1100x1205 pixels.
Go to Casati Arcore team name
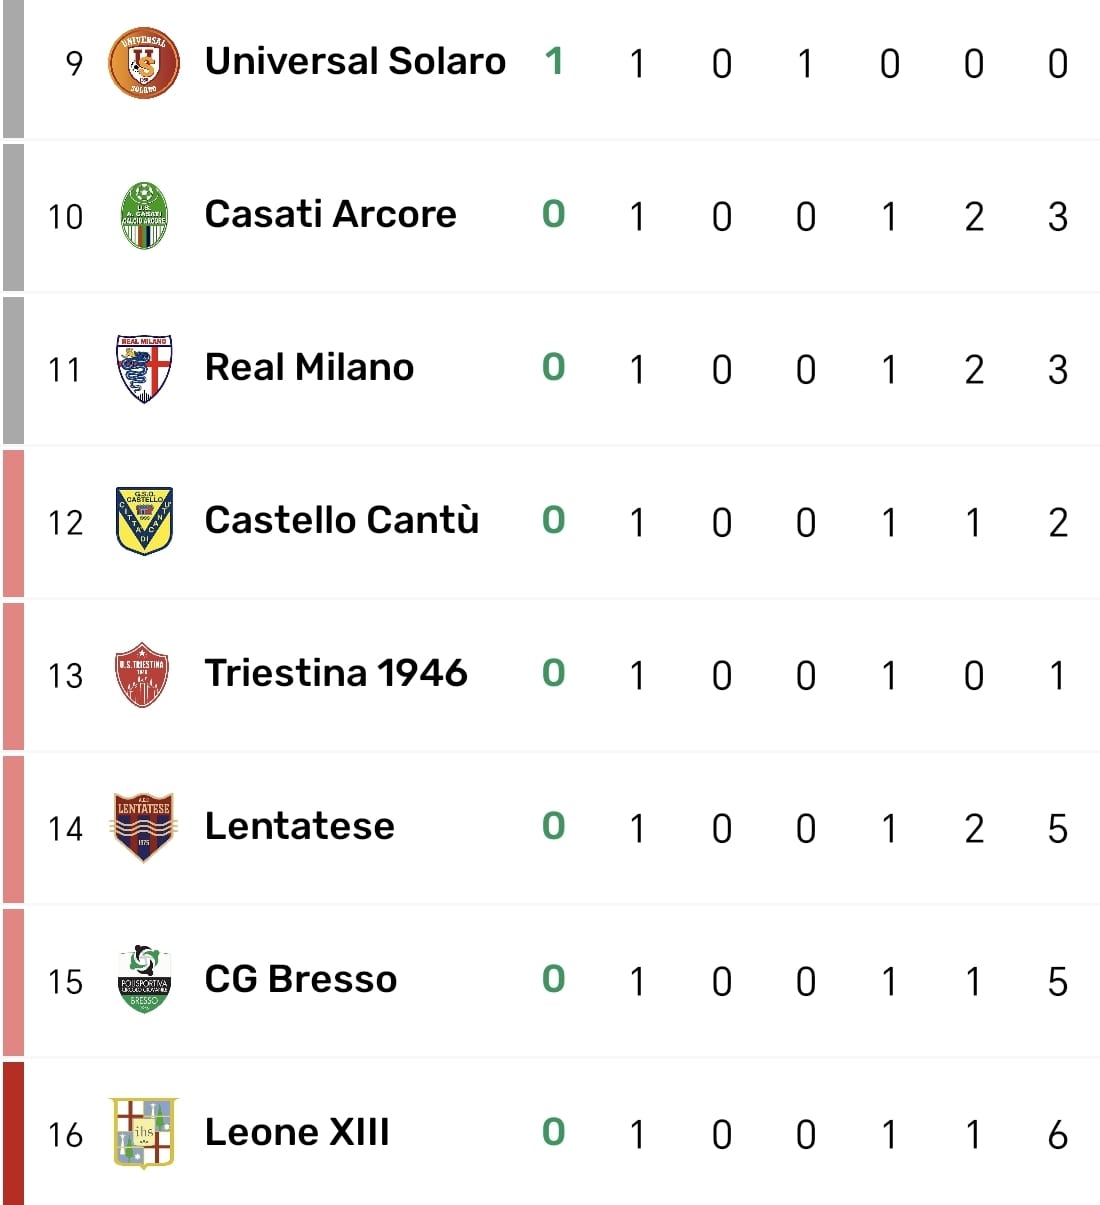[330, 215]
